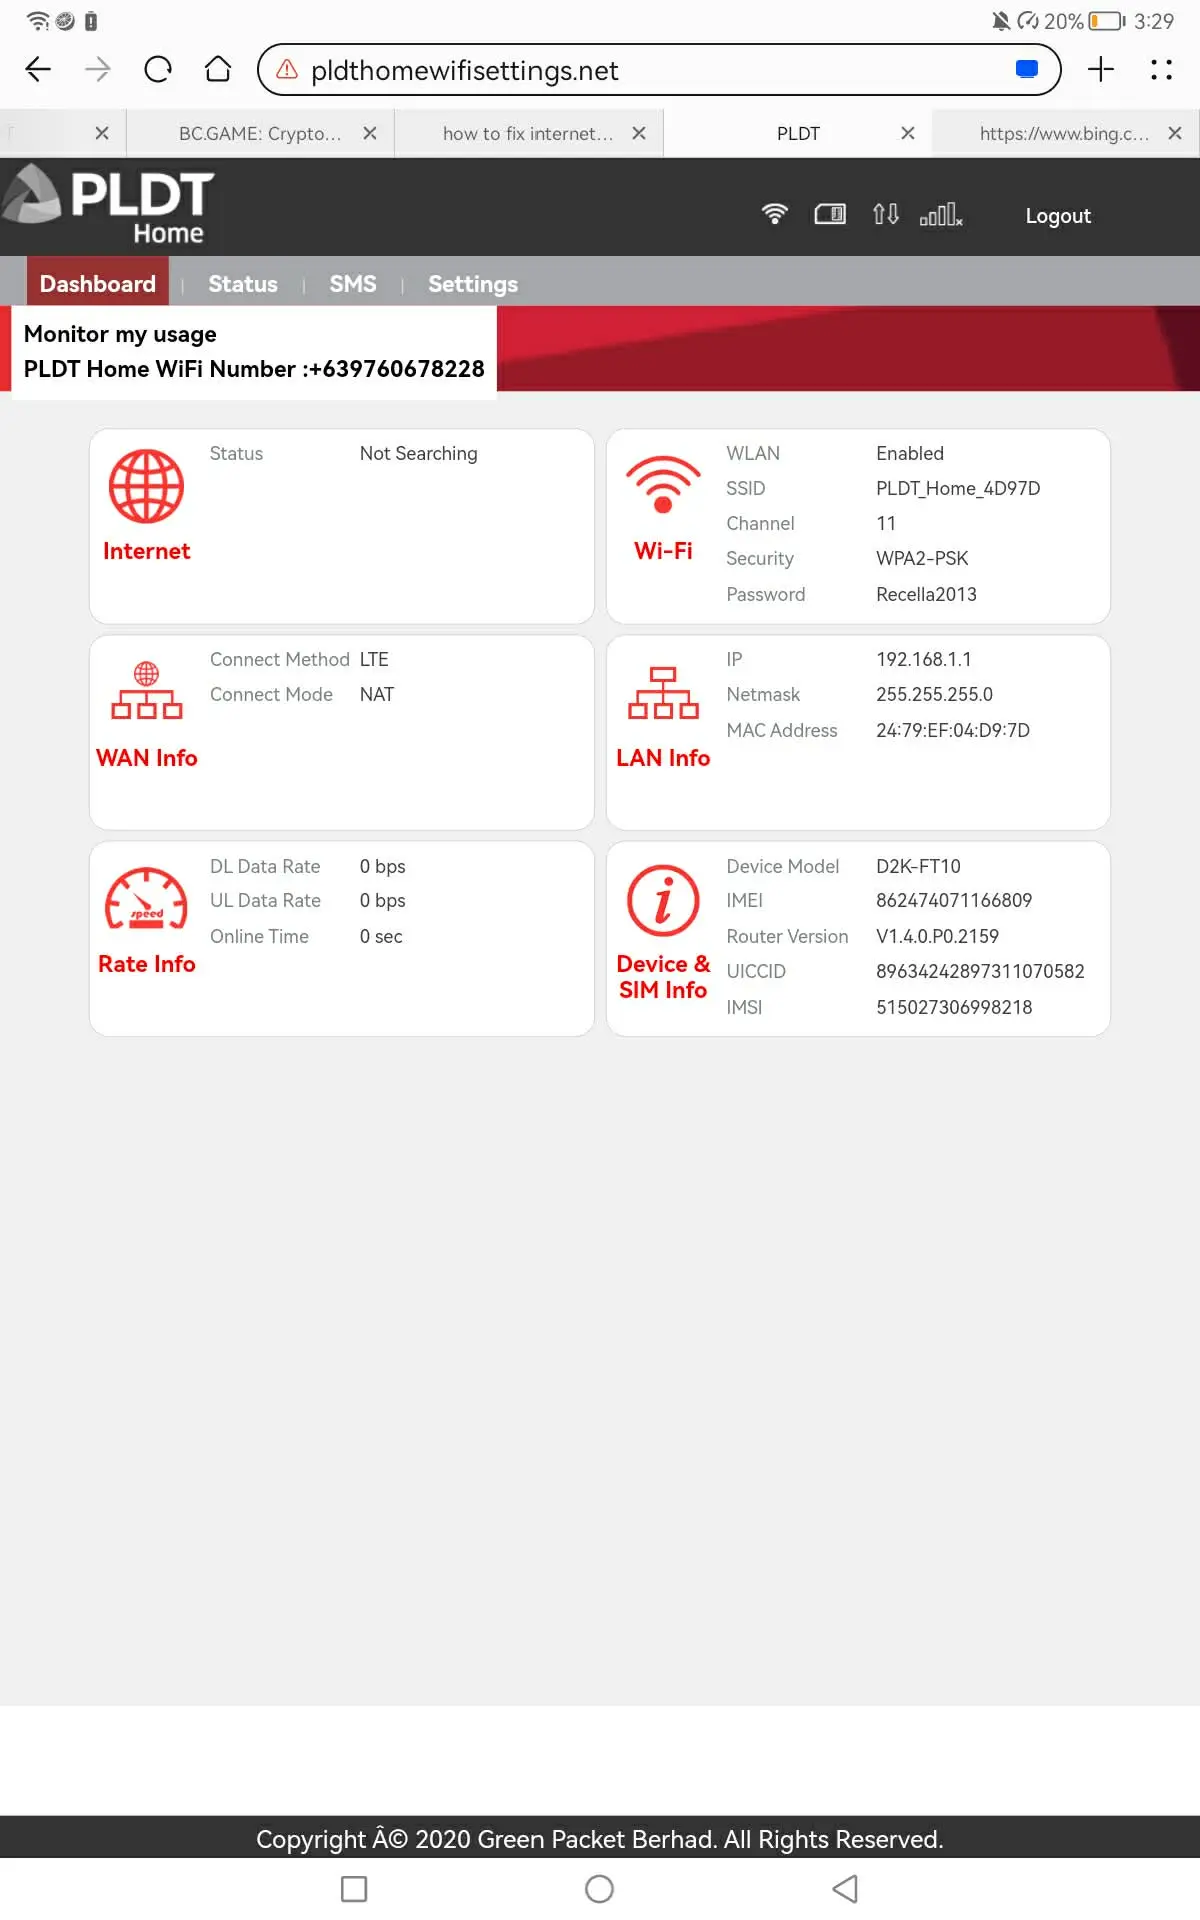Log out via Logout link
The image size is (1200, 1920).
pos(1058,216)
